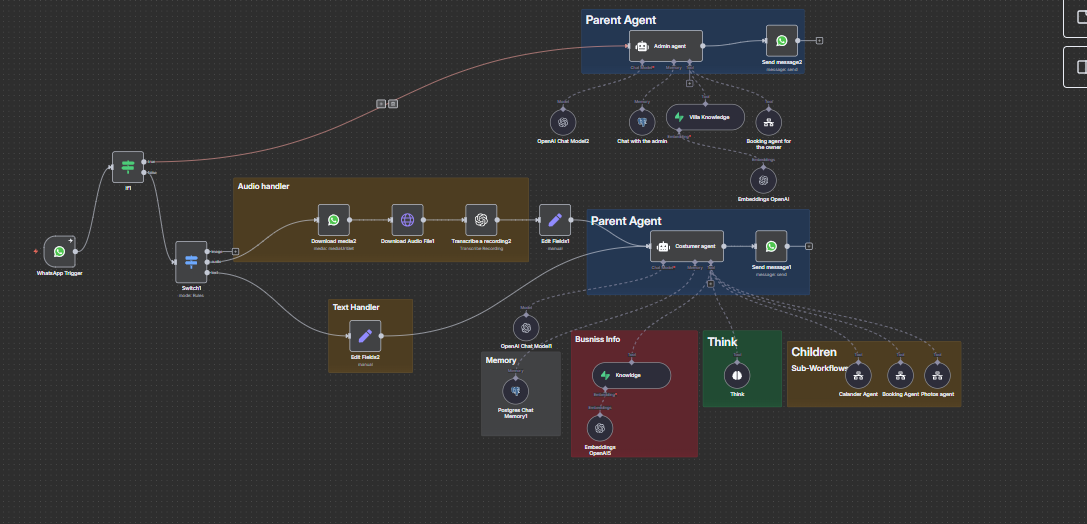The width and height of the screenshot is (1087, 524).
Task: Add a tool below Costumer agent's Tool port
Action: 710,284
